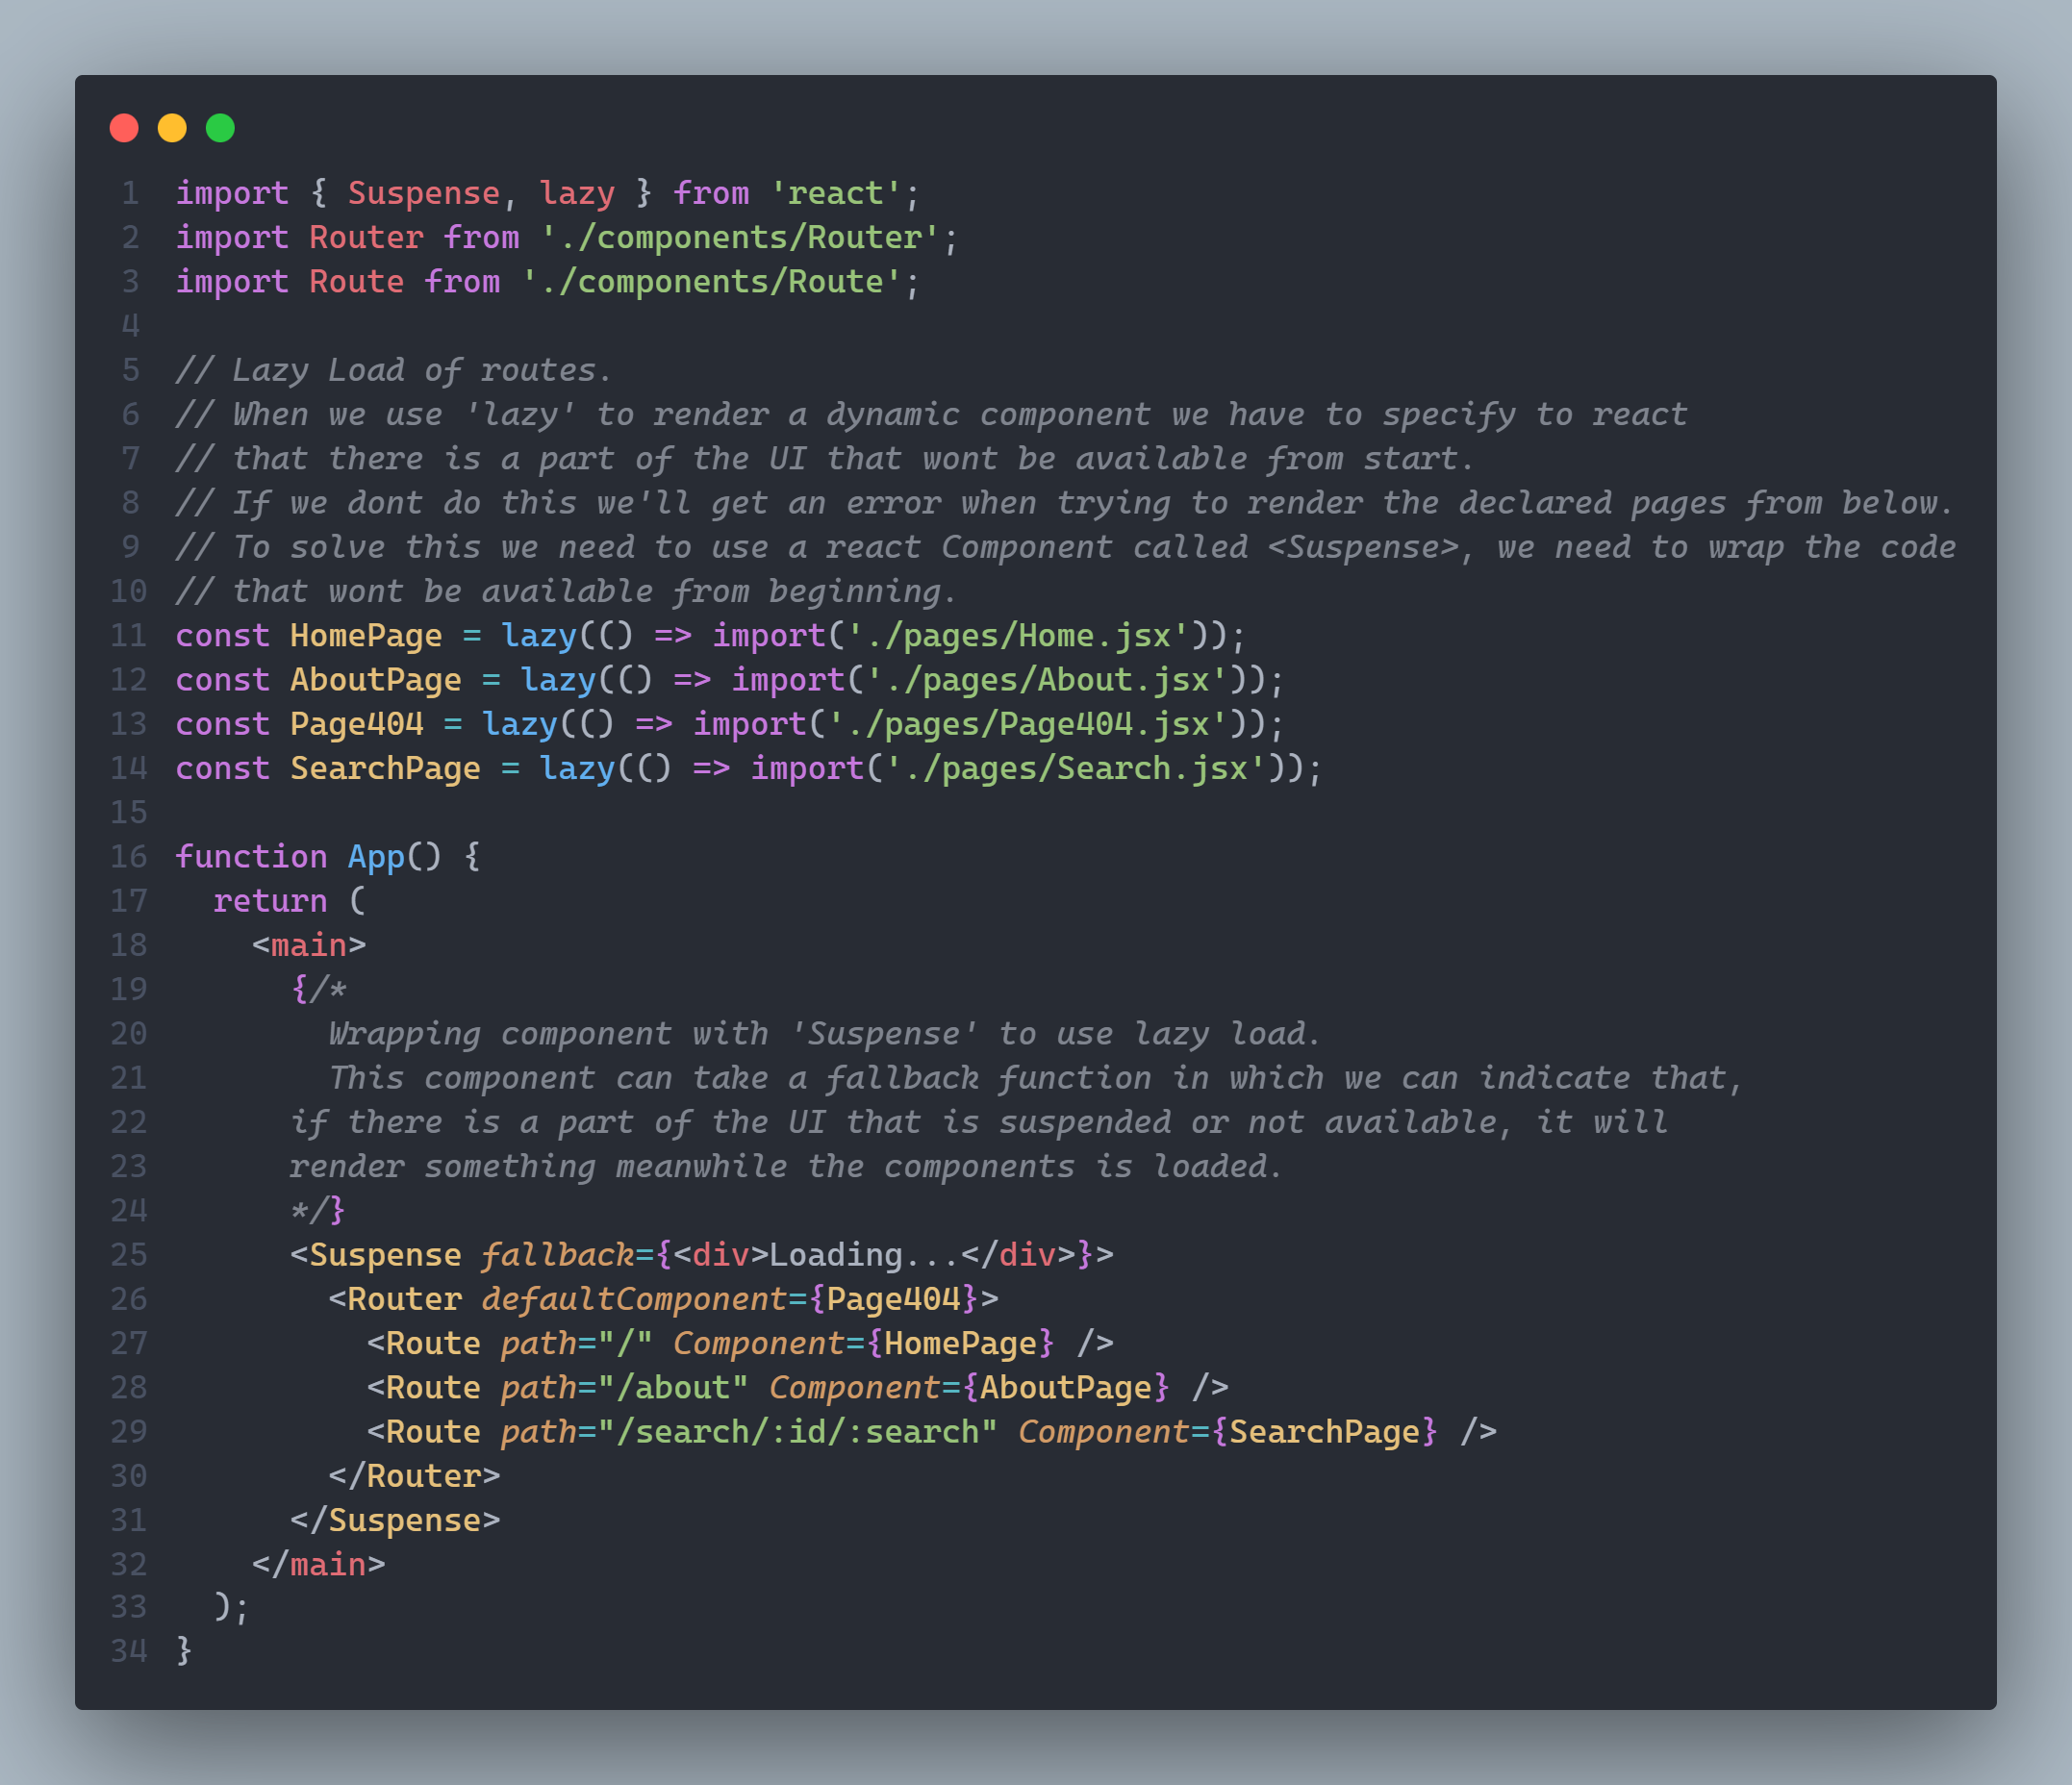2072x1785 pixels.
Task: Click './components/Router' import path
Action: point(740,238)
